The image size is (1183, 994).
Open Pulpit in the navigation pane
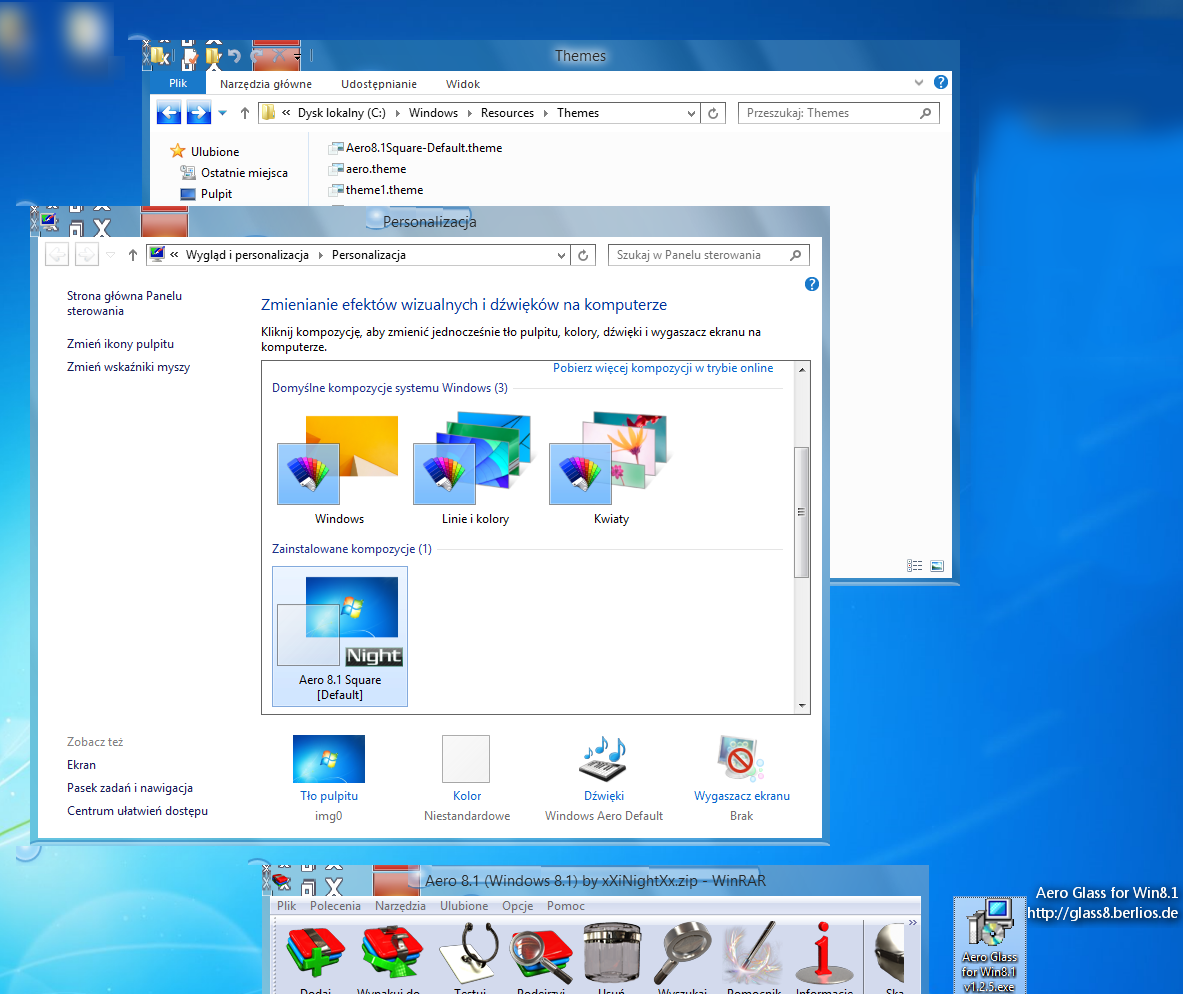[x=206, y=194]
